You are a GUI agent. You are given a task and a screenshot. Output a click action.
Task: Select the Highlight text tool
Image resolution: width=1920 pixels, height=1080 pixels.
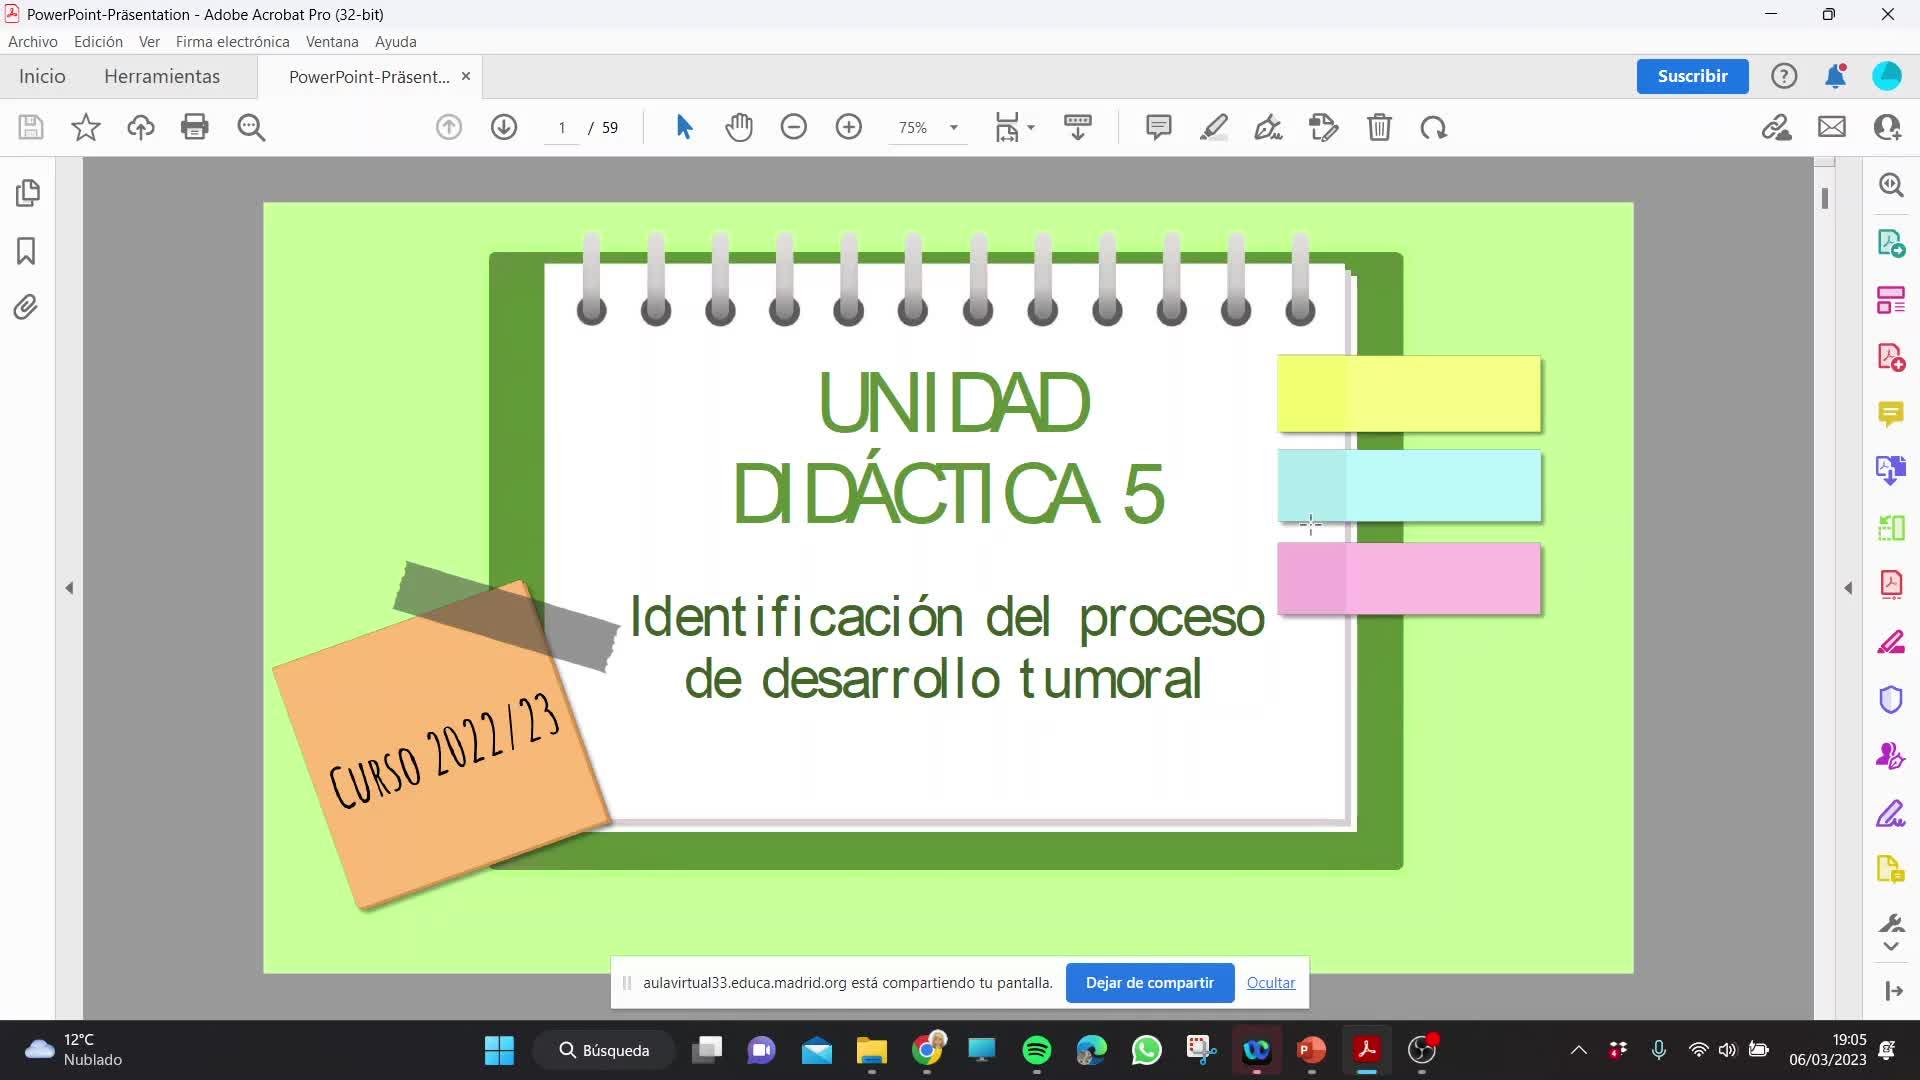coord(1213,127)
